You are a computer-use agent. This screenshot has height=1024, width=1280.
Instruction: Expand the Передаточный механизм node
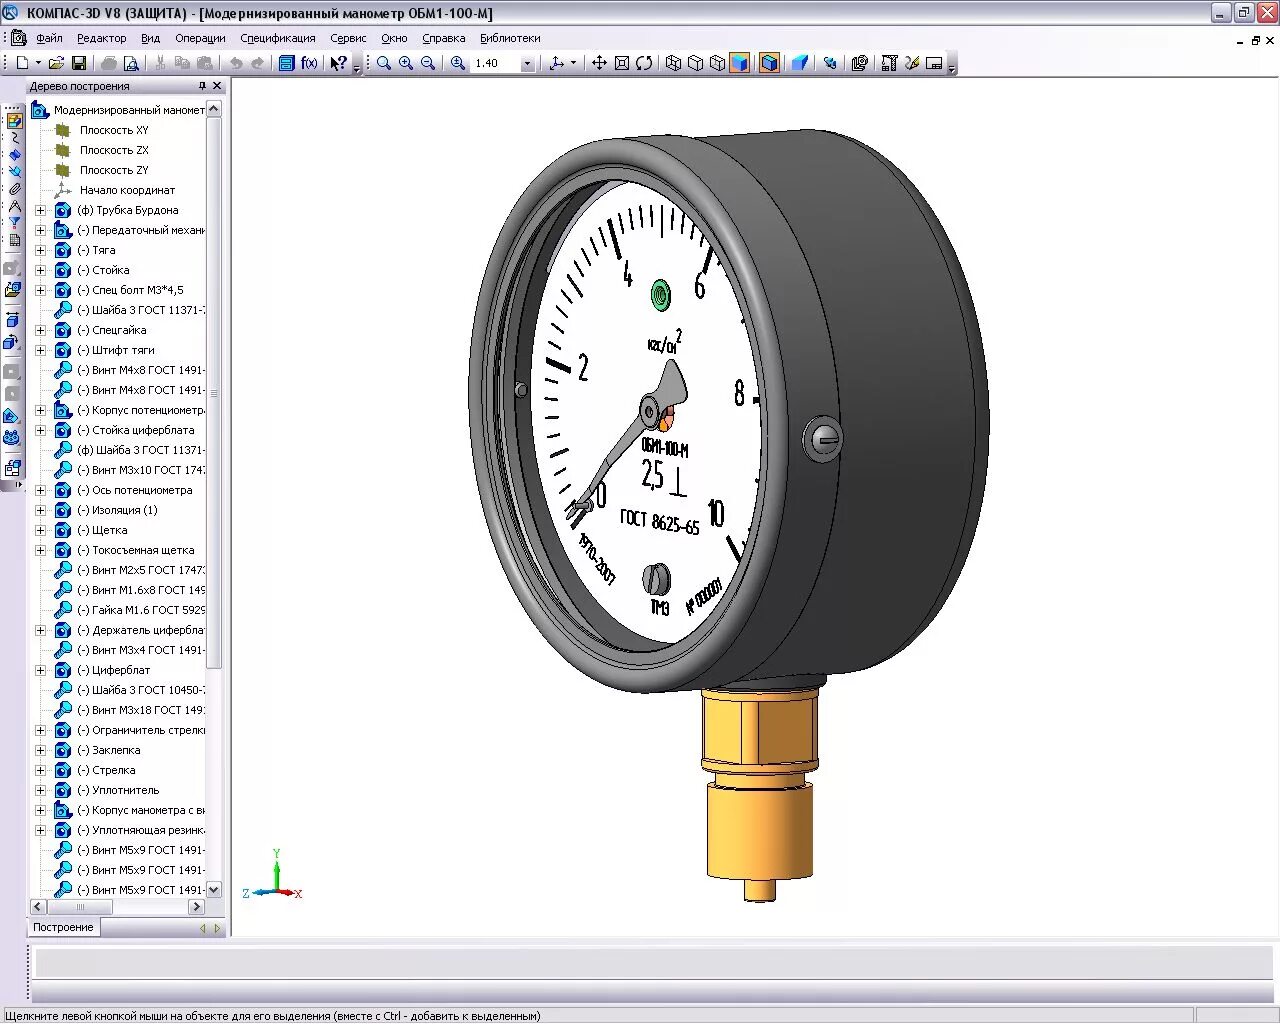point(40,230)
